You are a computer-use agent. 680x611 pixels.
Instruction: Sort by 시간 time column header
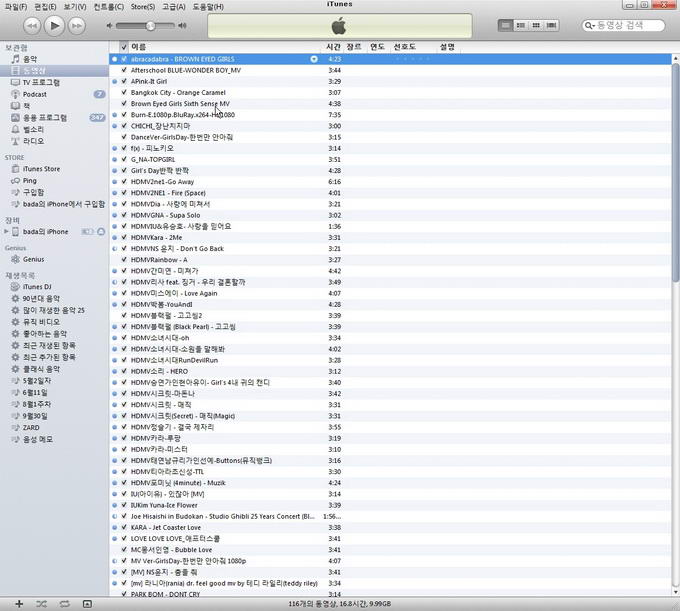point(333,47)
